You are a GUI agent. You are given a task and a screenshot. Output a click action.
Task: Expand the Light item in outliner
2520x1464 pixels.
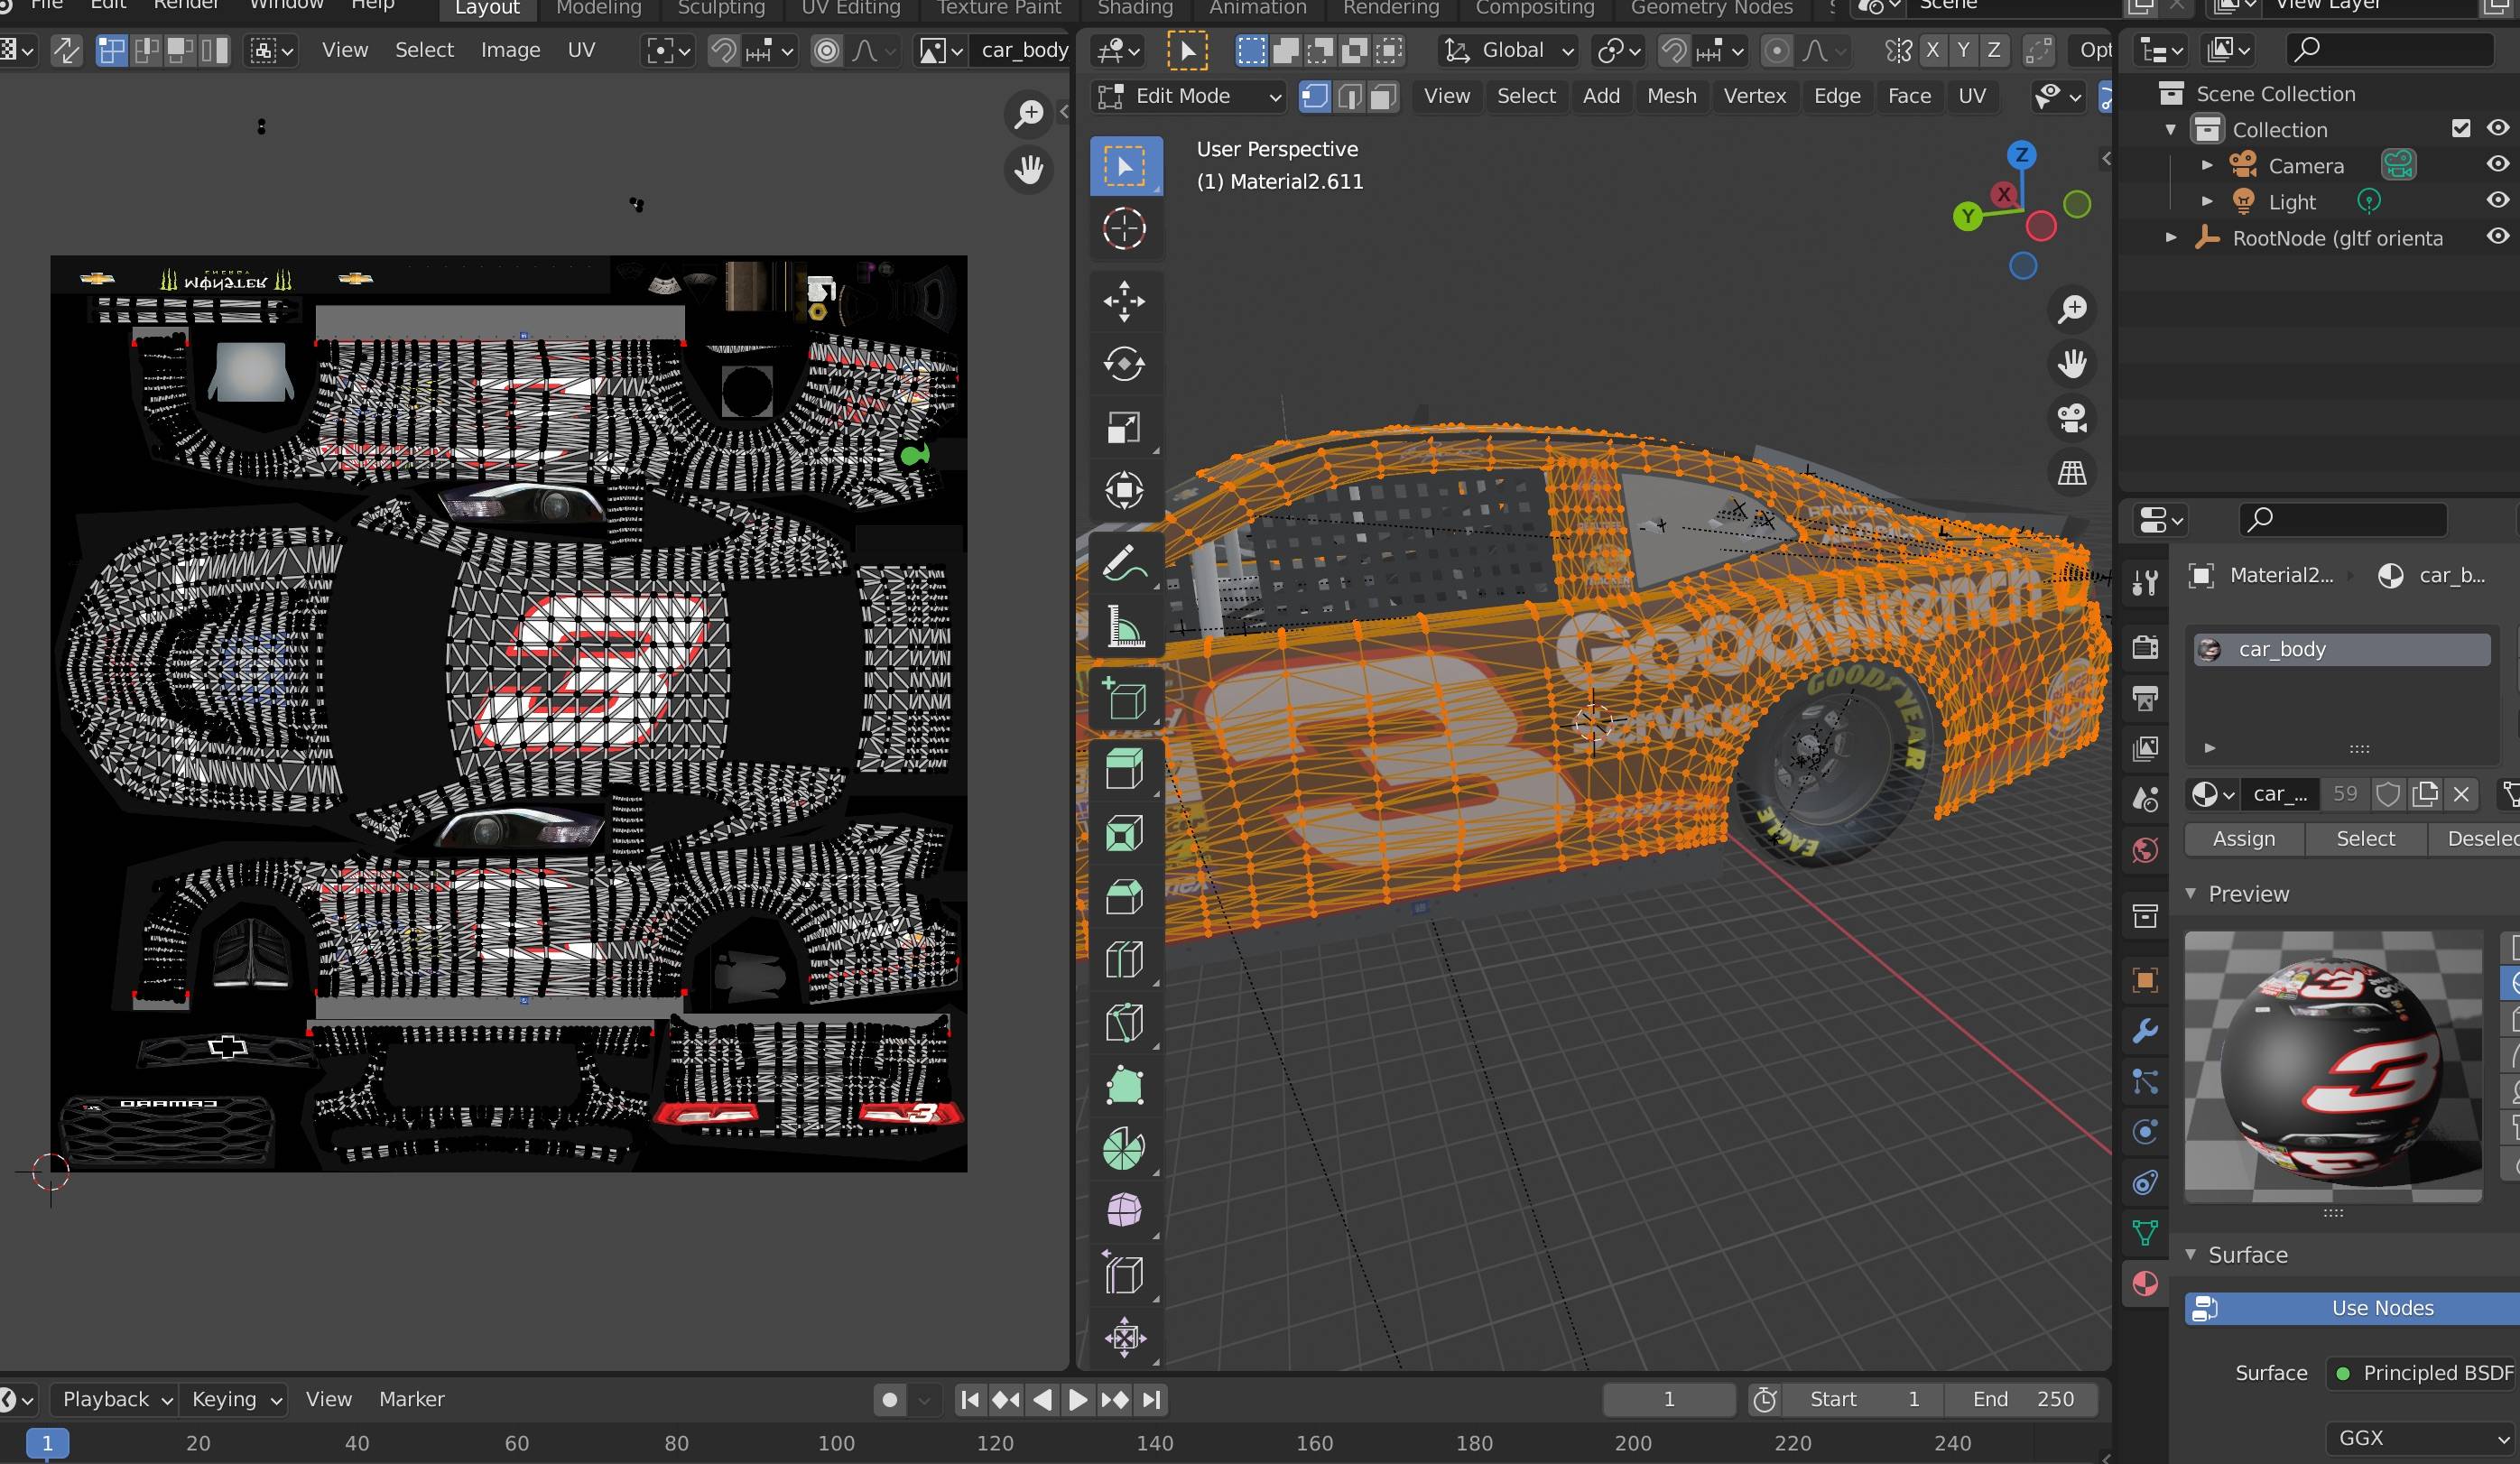(x=2207, y=201)
